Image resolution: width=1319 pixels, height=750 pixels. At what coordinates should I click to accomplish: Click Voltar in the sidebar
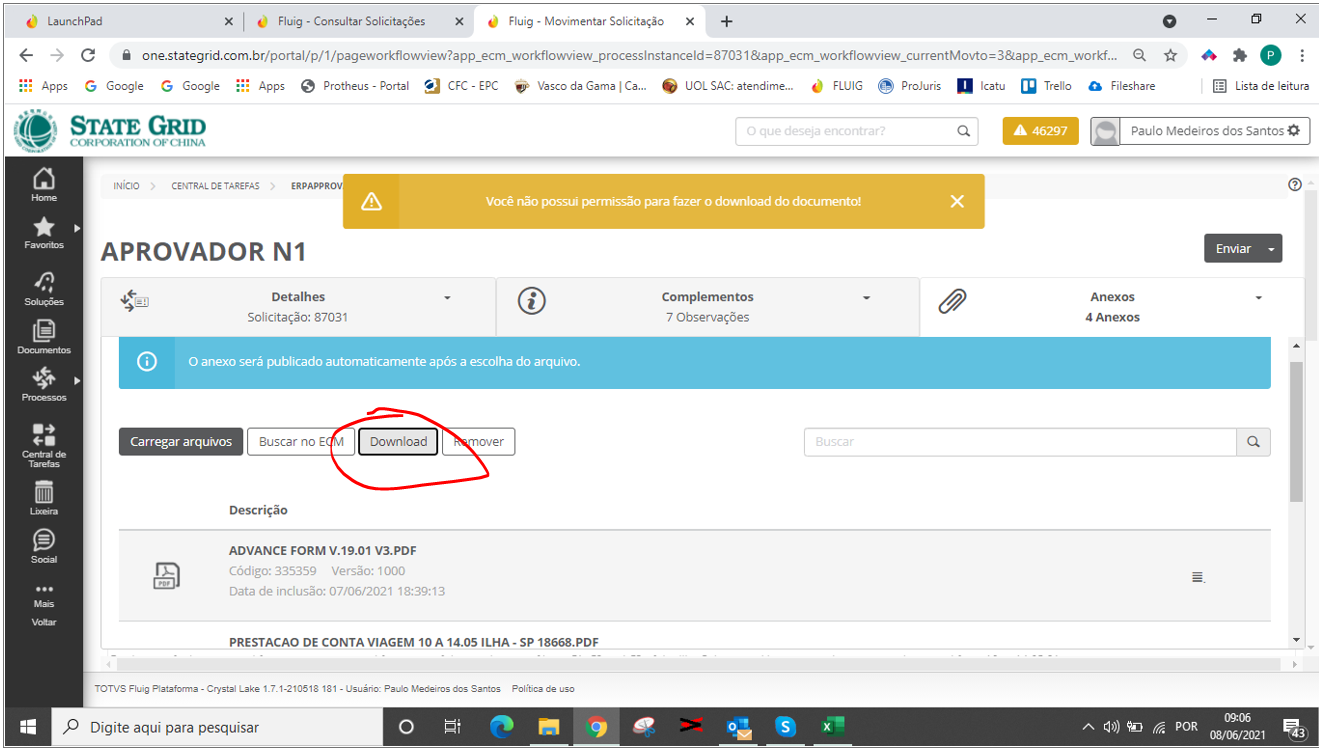click(44, 622)
